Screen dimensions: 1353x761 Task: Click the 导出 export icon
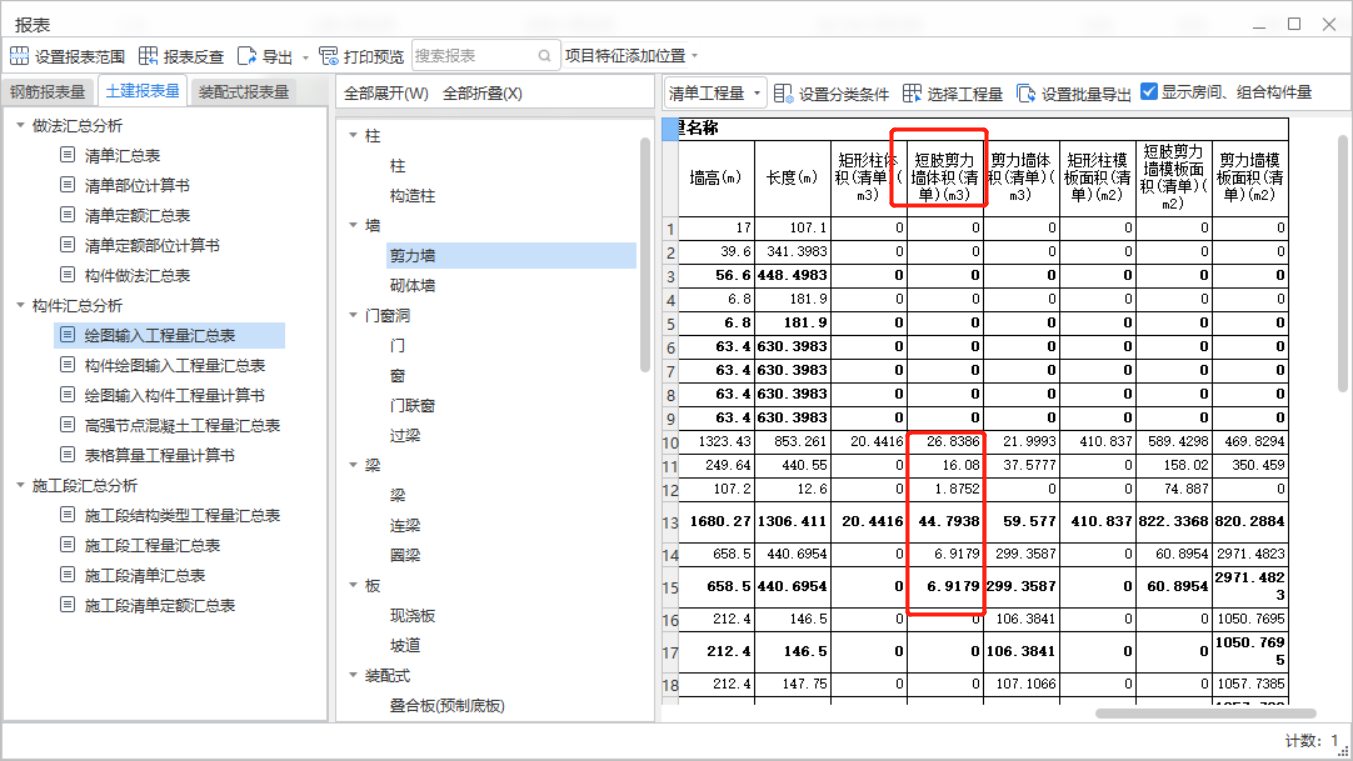247,56
